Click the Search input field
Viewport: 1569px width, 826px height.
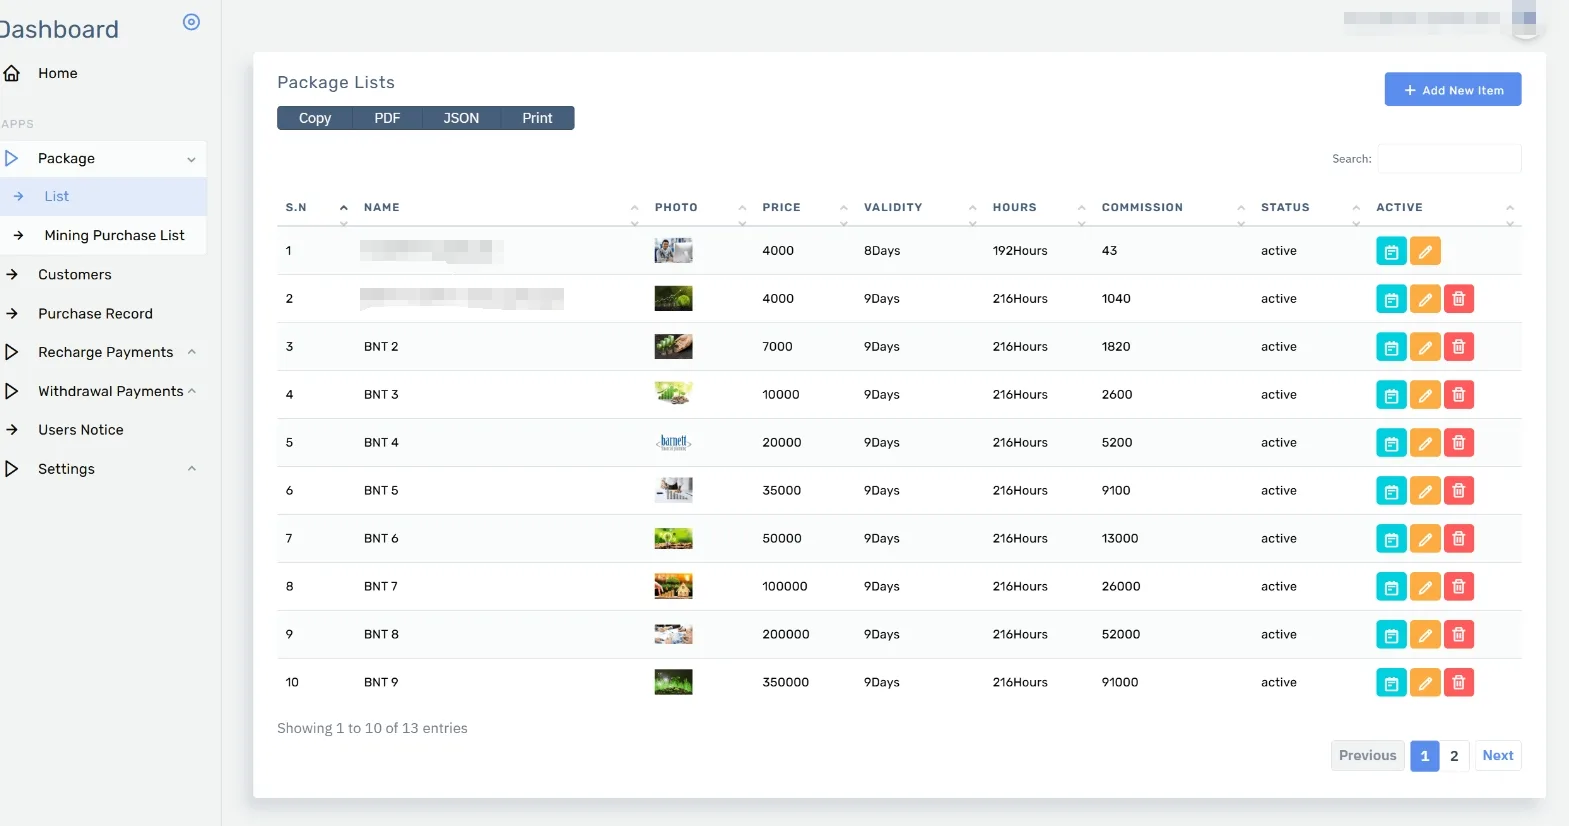[x=1449, y=159]
